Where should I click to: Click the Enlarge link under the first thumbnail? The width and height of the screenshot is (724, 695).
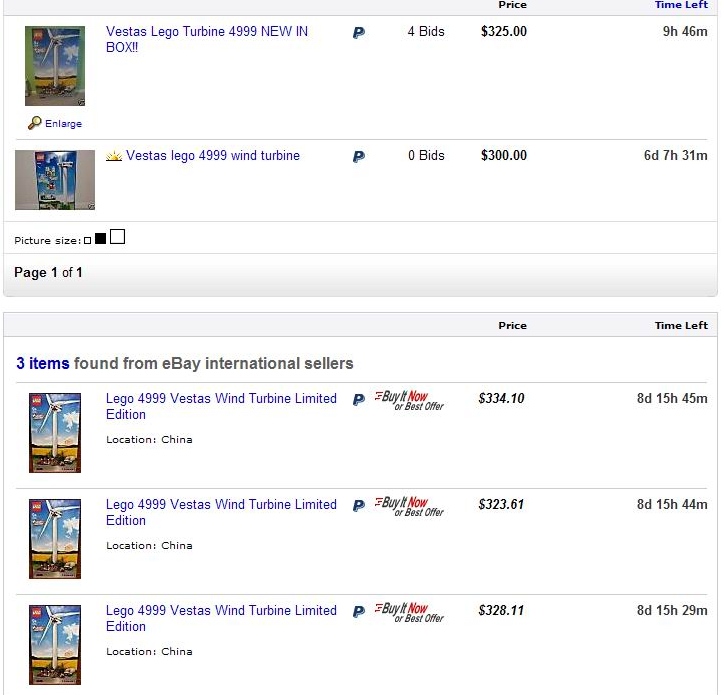point(63,124)
